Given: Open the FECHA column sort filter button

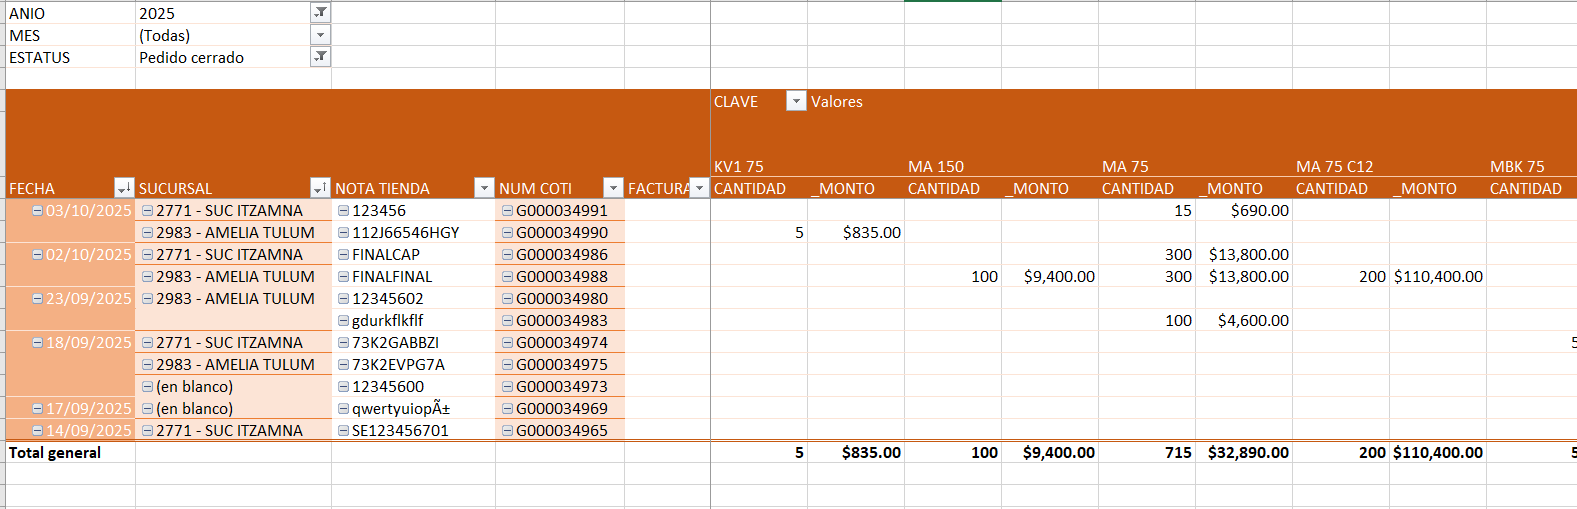Looking at the screenshot, I should pos(124,188).
